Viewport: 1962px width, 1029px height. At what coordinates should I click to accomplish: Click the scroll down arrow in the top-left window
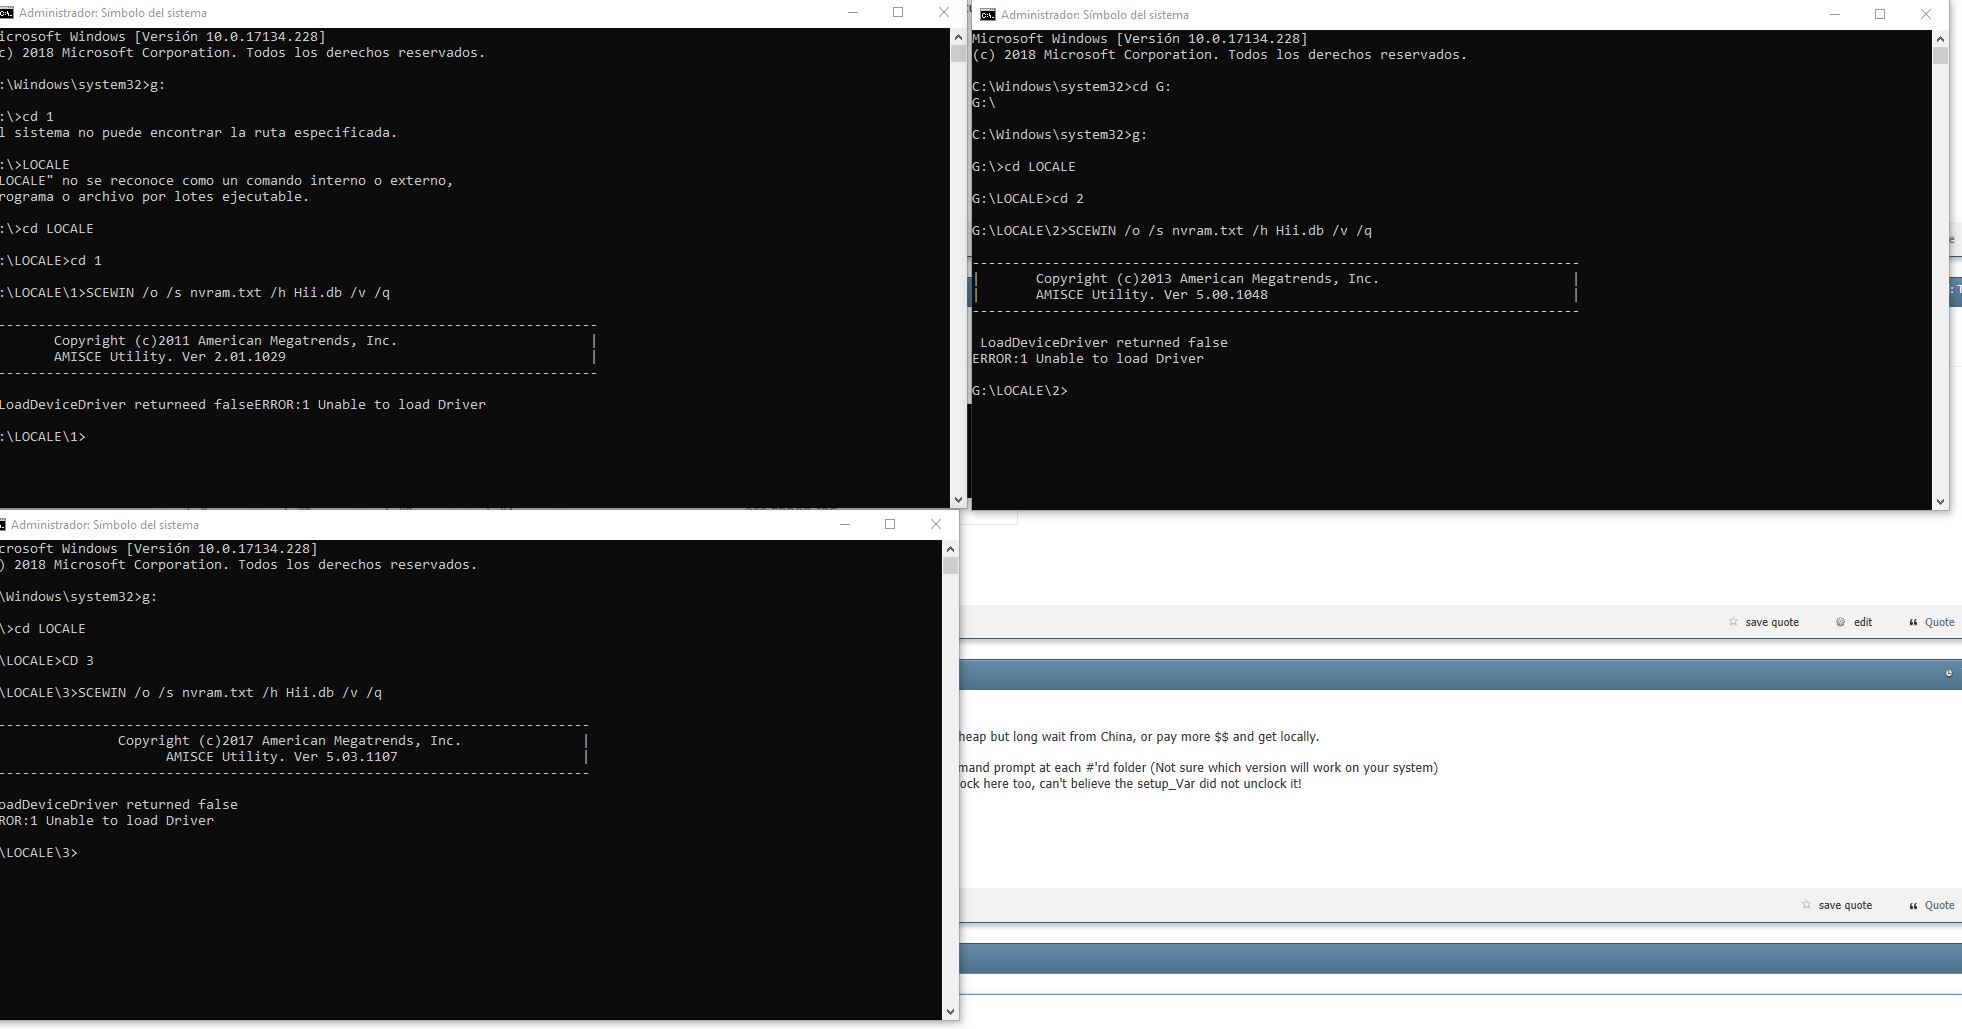pyautogui.click(x=958, y=499)
